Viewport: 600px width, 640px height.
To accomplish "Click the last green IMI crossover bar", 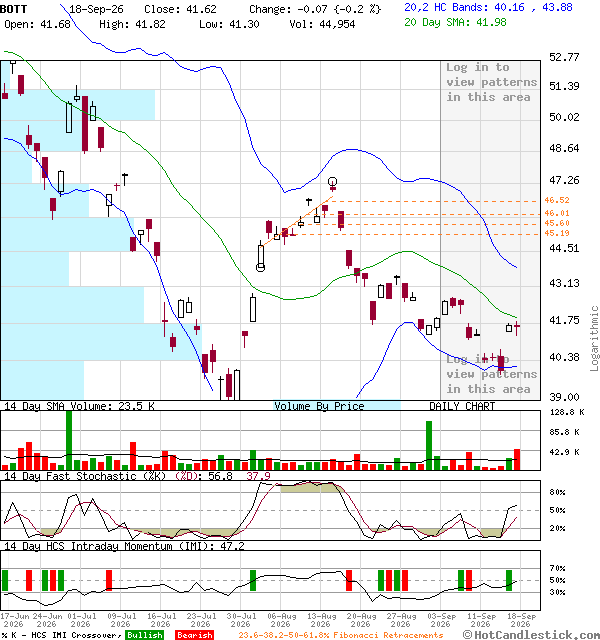I will pyautogui.click(x=509, y=580).
